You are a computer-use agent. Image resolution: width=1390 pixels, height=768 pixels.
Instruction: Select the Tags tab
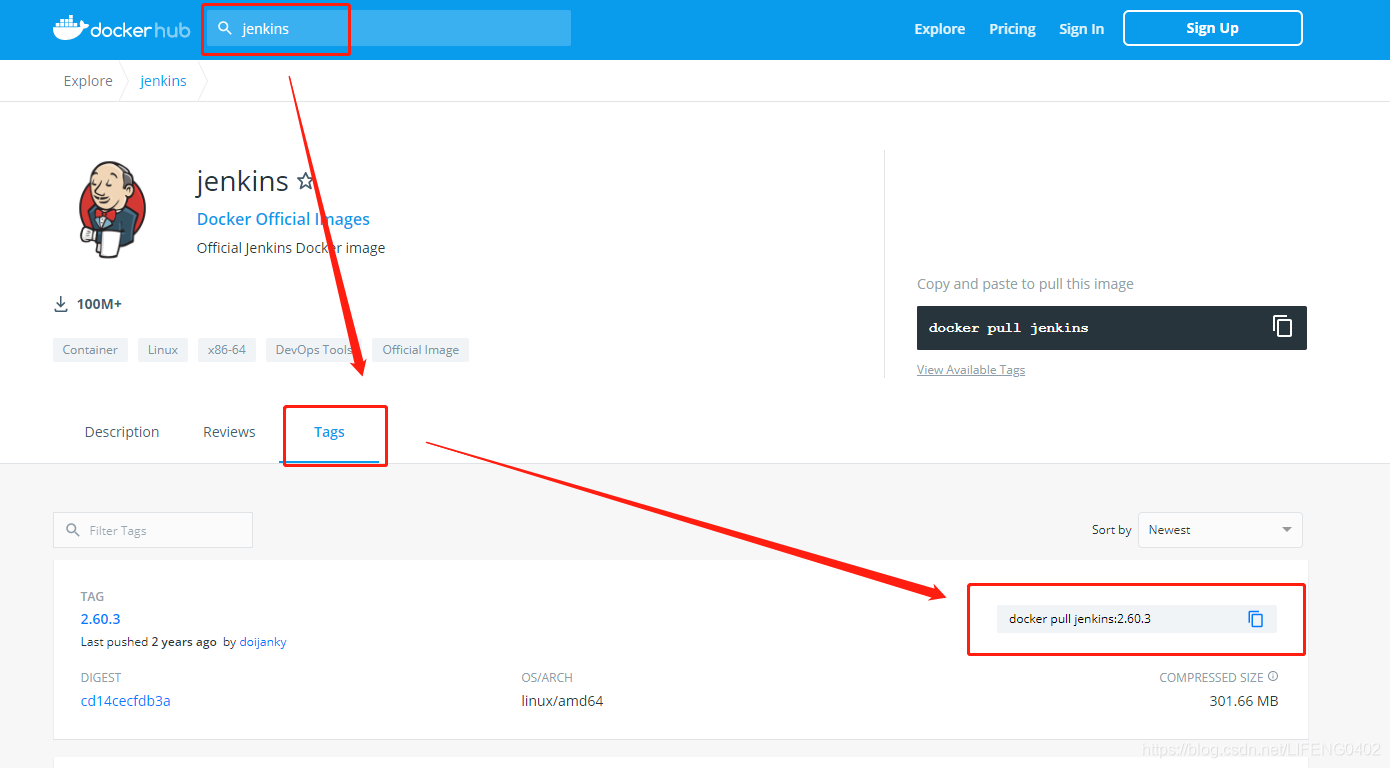tap(329, 432)
